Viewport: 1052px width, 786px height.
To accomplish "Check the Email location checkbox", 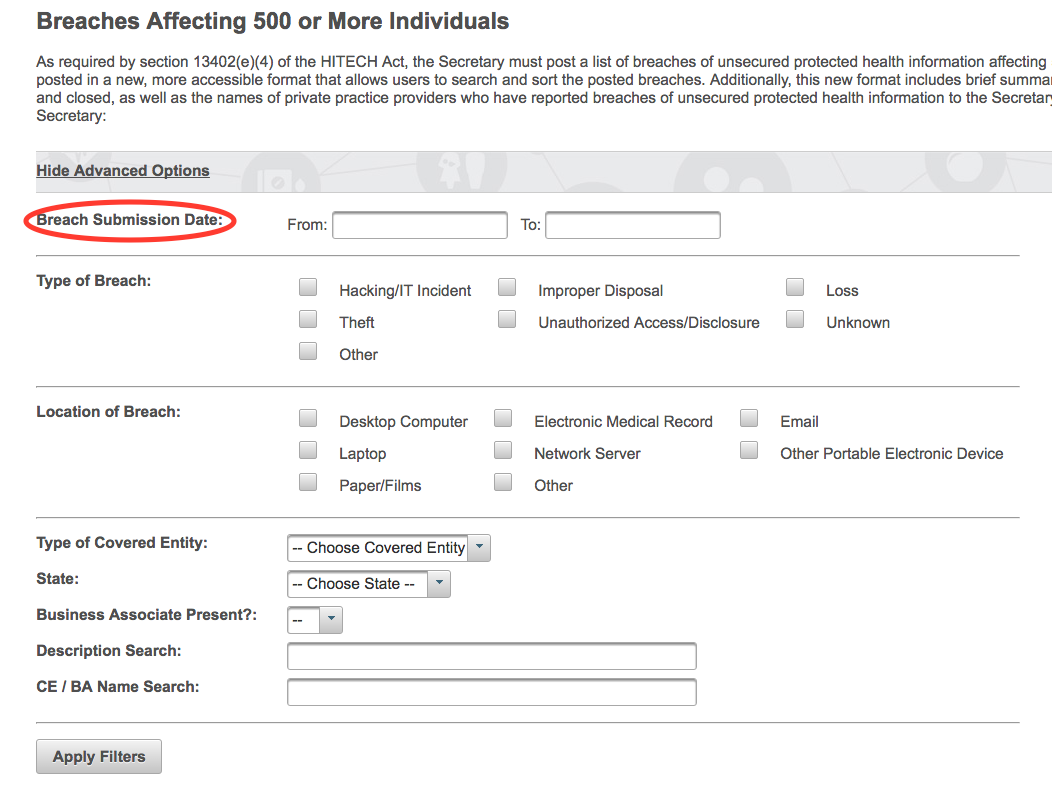I will [x=749, y=418].
